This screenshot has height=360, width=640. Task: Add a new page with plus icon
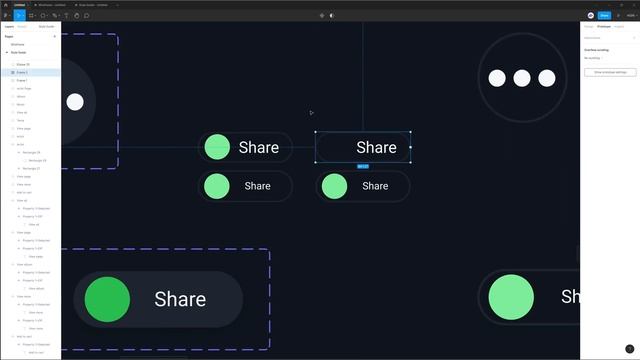(x=55, y=36)
